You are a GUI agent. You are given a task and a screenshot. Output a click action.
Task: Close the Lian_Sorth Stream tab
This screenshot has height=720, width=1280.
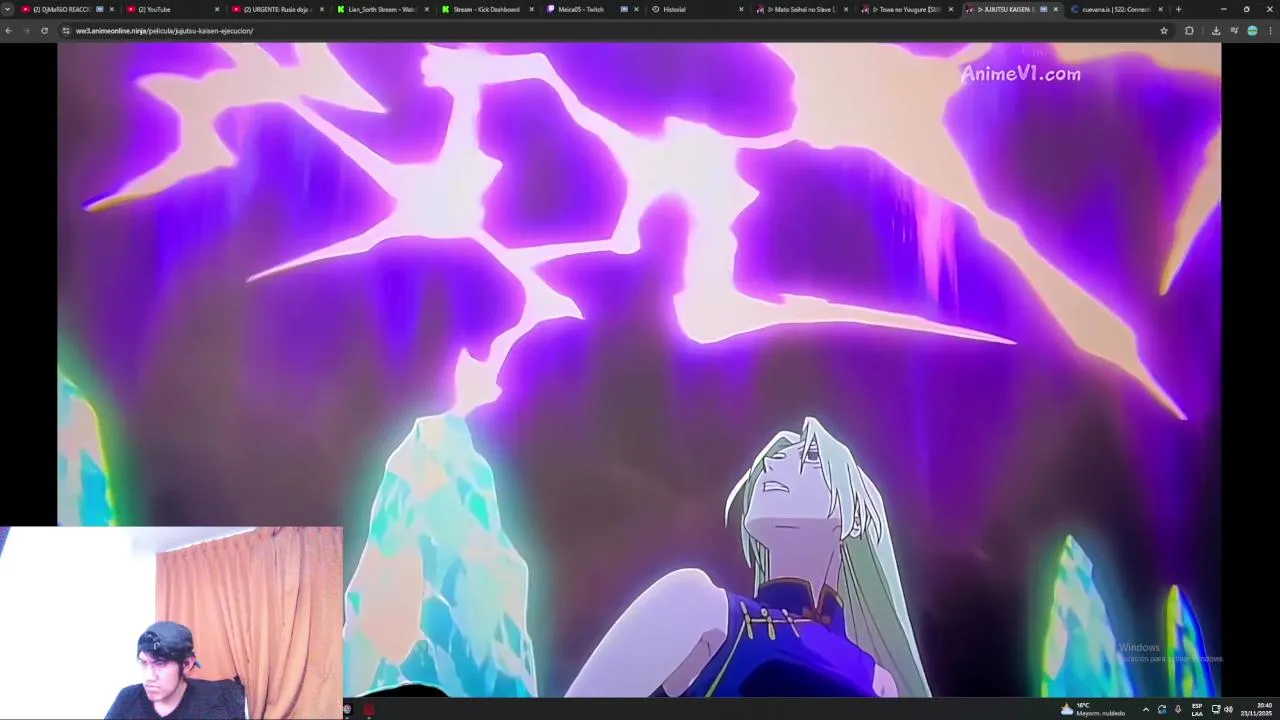pos(426,9)
